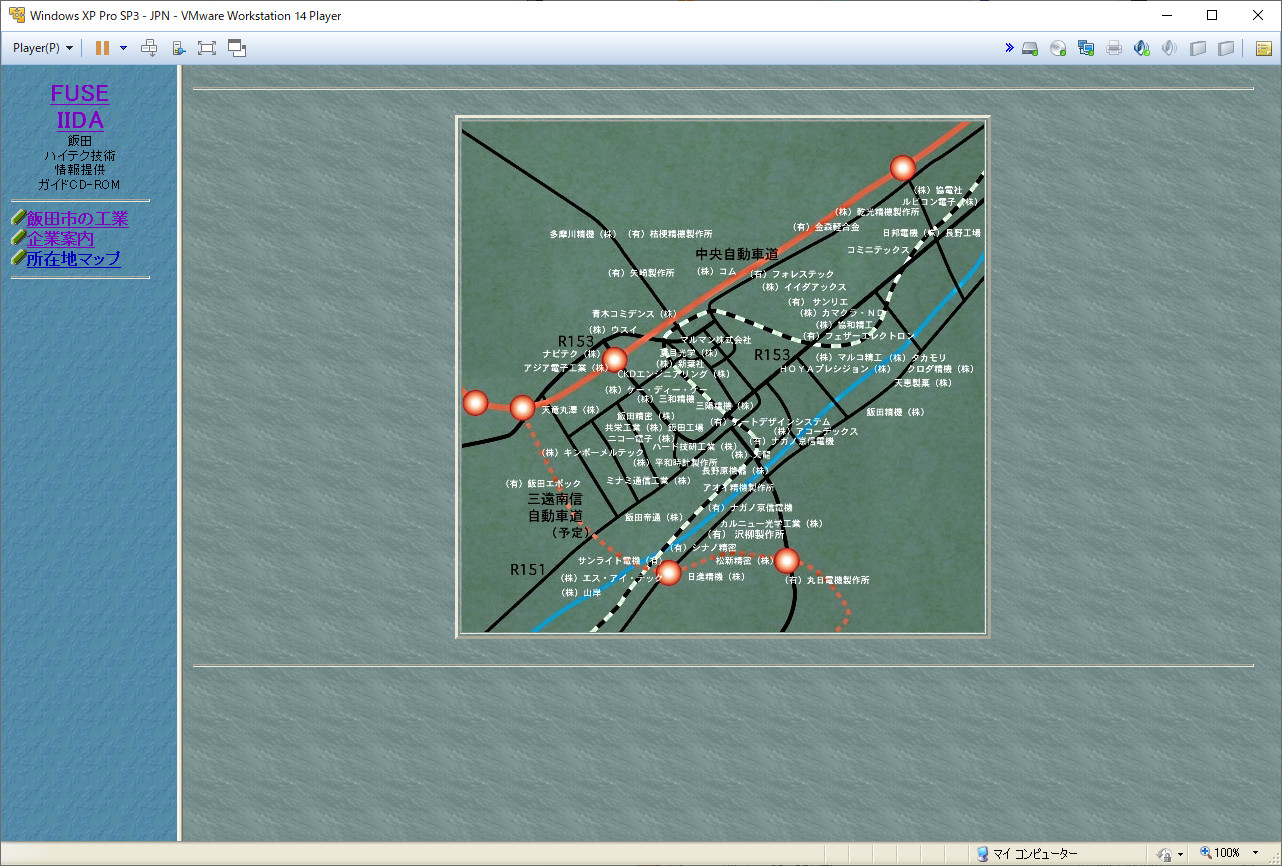Open the zoom level dropdown arrow
The height and width of the screenshot is (866, 1282).
1255,853
